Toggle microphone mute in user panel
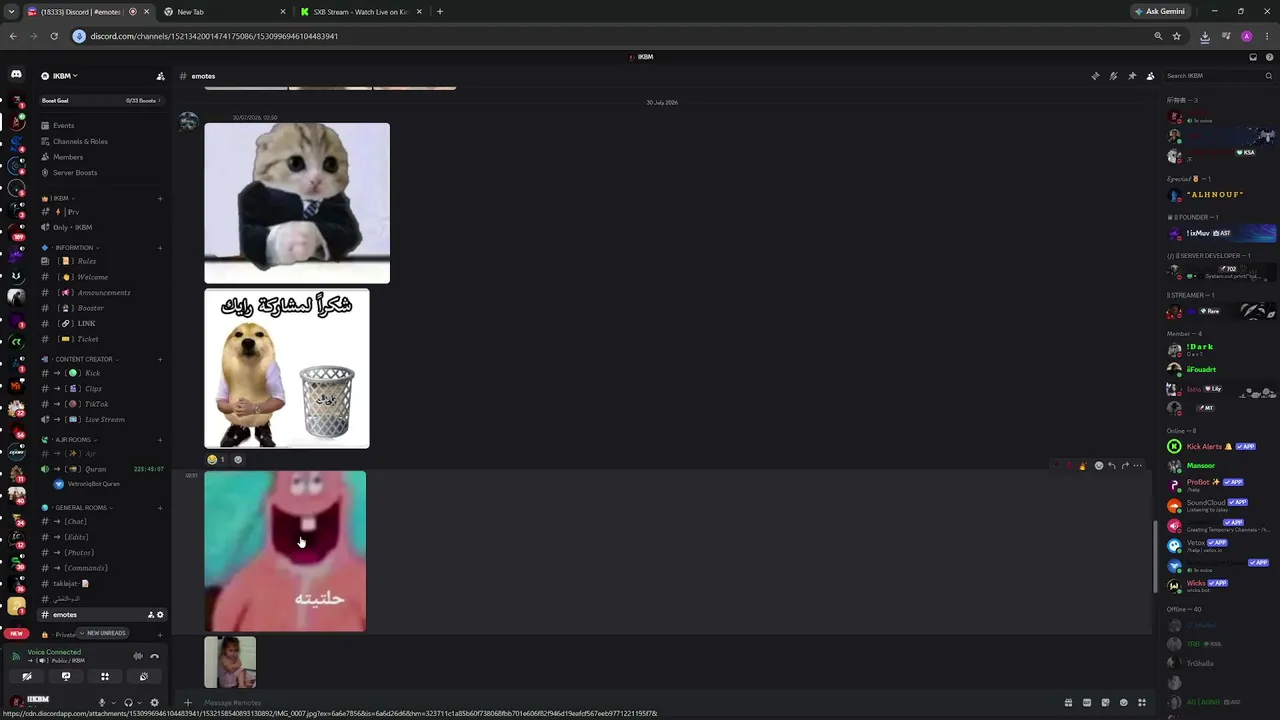 click(101, 702)
